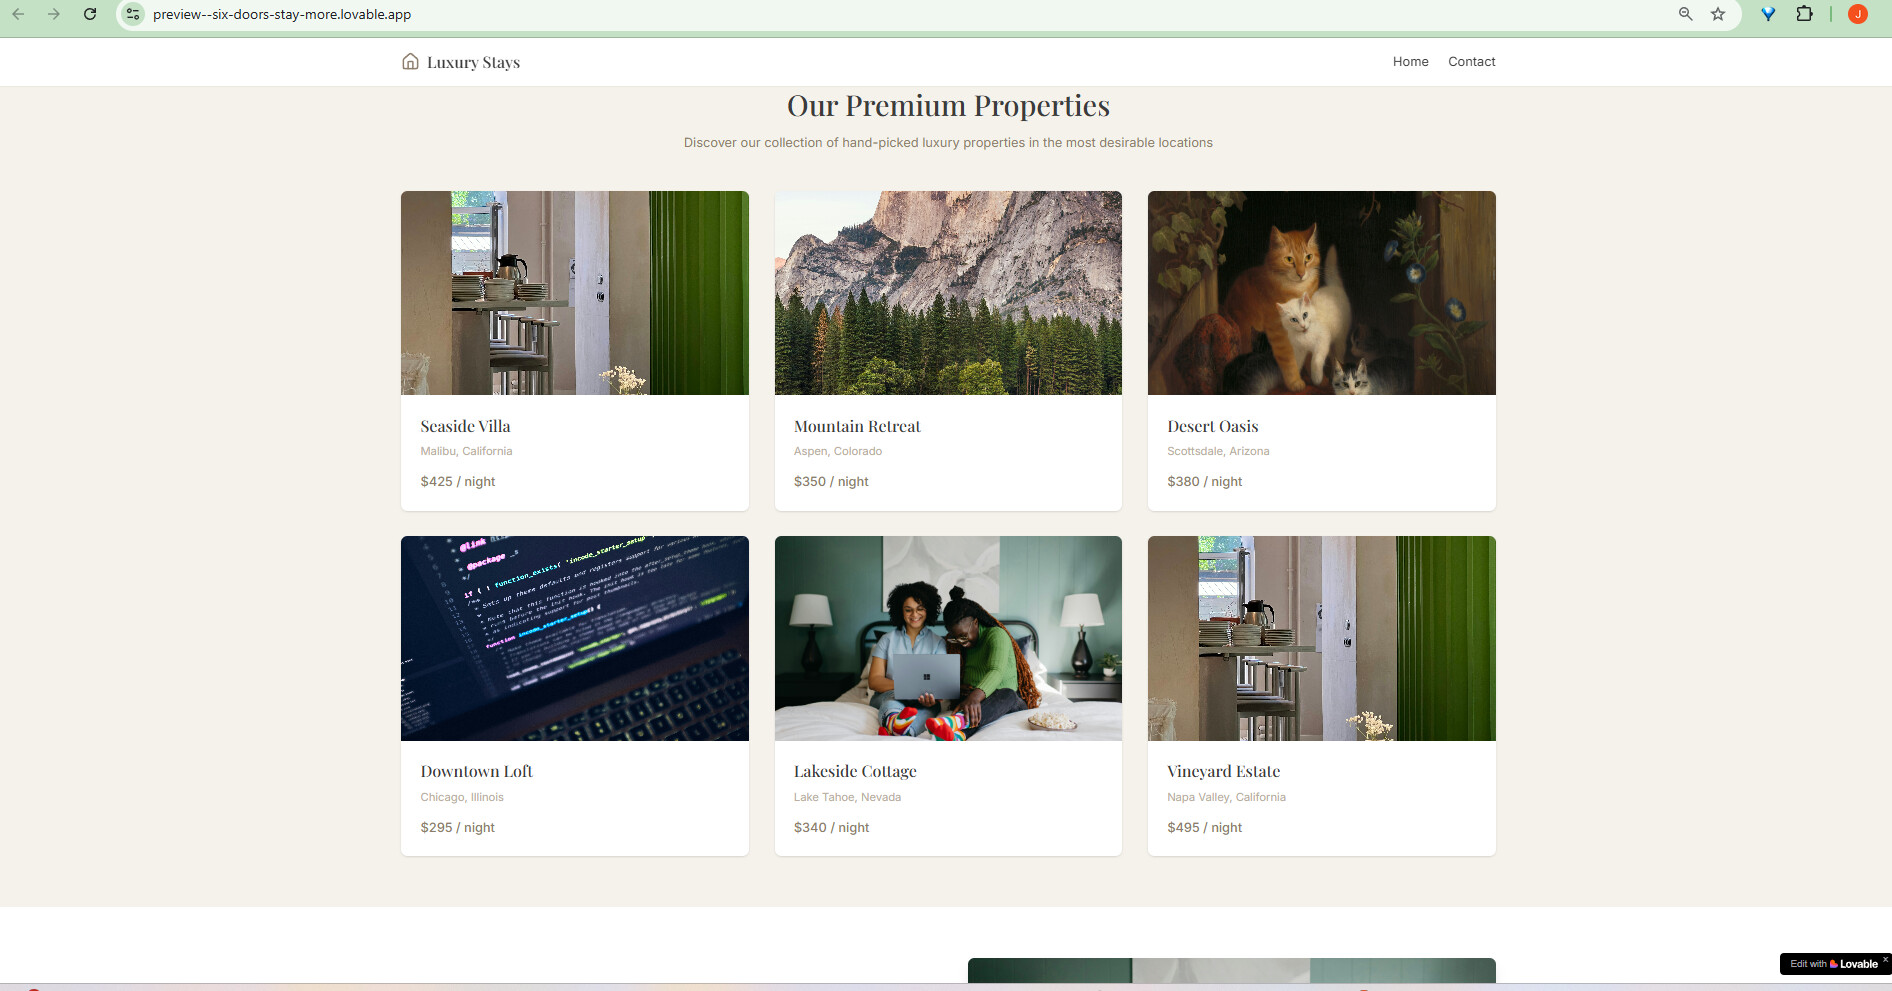
Task: Open the Chrome profile avatar
Action: 1858,14
